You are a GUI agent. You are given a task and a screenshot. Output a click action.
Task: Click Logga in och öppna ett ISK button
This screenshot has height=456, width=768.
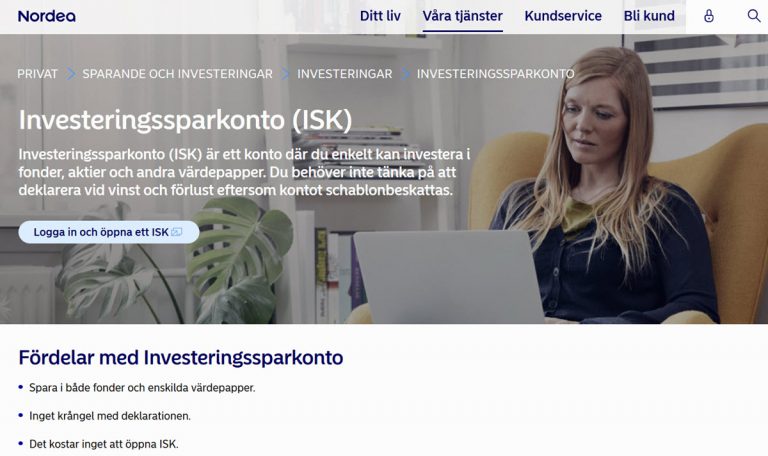(x=109, y=232)
